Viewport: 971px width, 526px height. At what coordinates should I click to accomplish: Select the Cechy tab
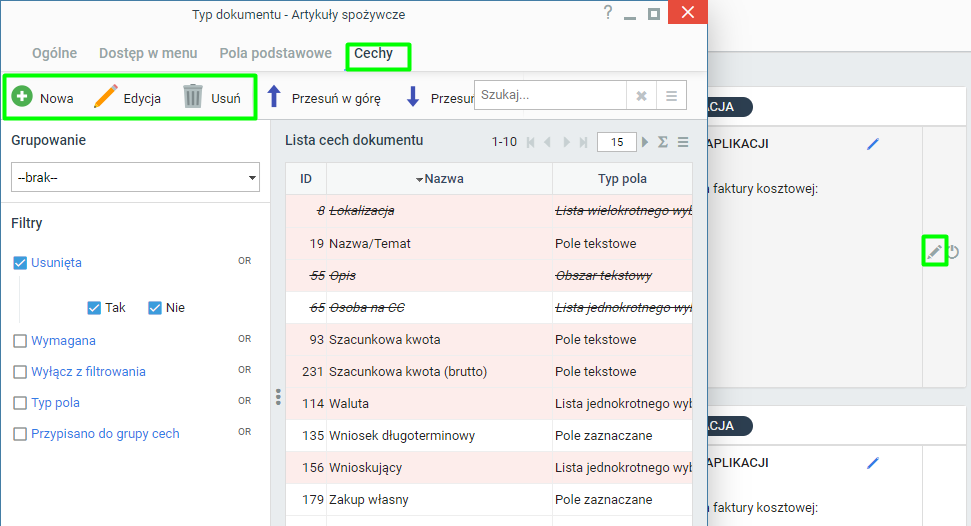[x=373, y=53]
